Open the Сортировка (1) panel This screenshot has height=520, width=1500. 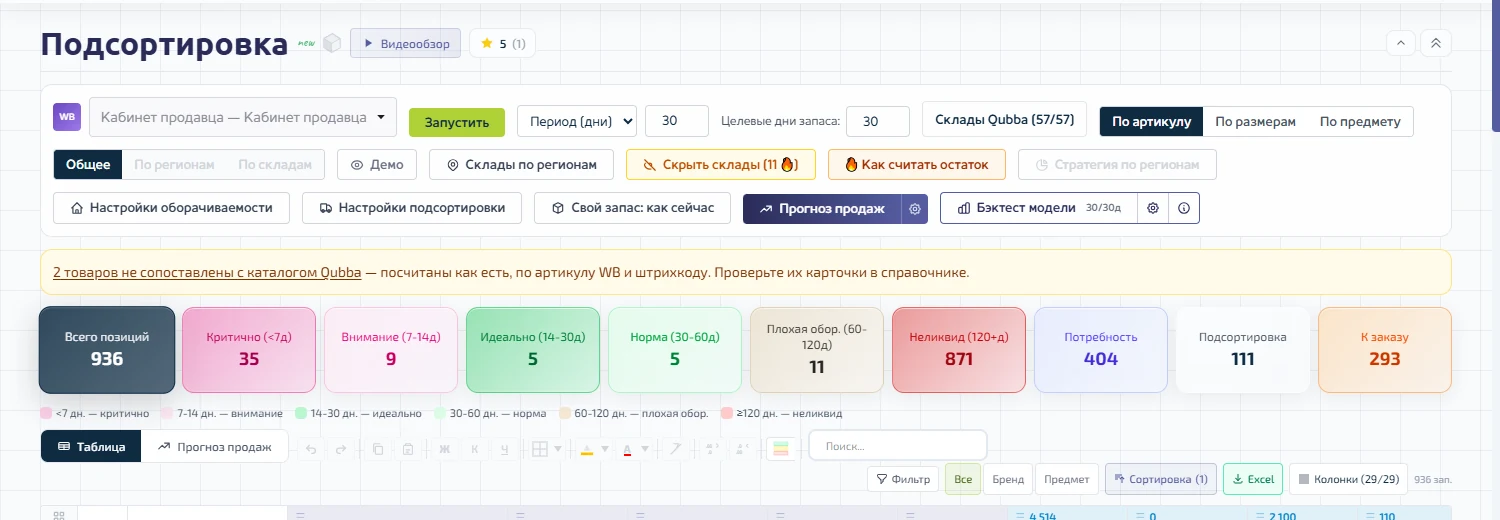pyautogui.click(x=1160, y=479)
